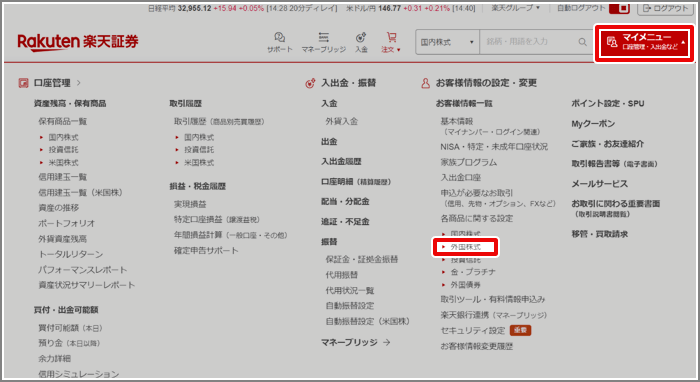Open 預り金 (本日以降)
700x382 pixels.
click(69, 343)
